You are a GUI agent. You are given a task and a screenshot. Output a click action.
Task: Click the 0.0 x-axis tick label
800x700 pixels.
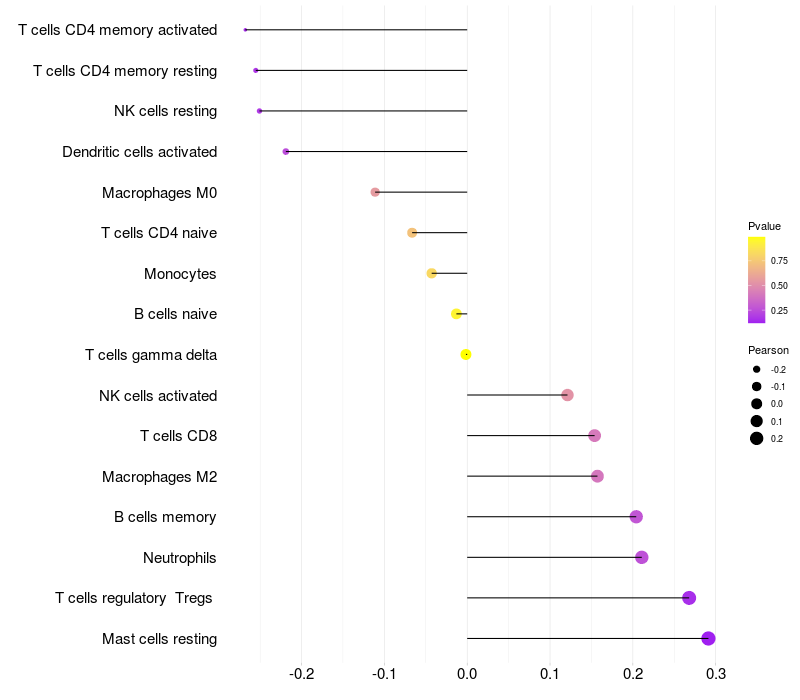tap(467, 674)
